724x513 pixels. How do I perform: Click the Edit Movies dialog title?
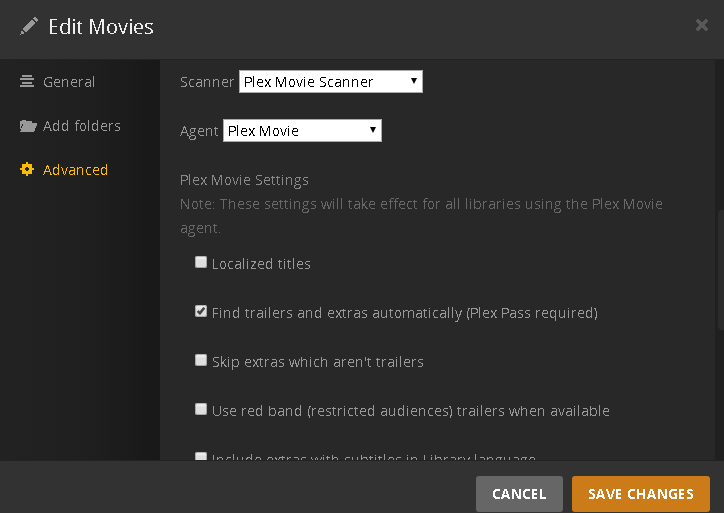101,27
